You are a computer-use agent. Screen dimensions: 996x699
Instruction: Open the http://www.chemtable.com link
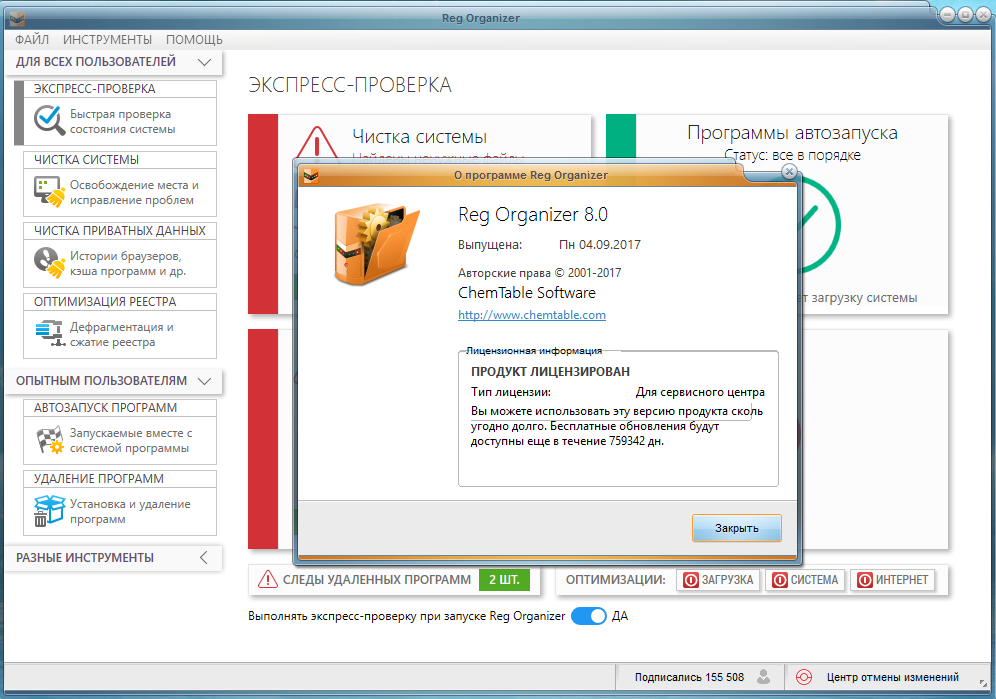tap(532, 315)
